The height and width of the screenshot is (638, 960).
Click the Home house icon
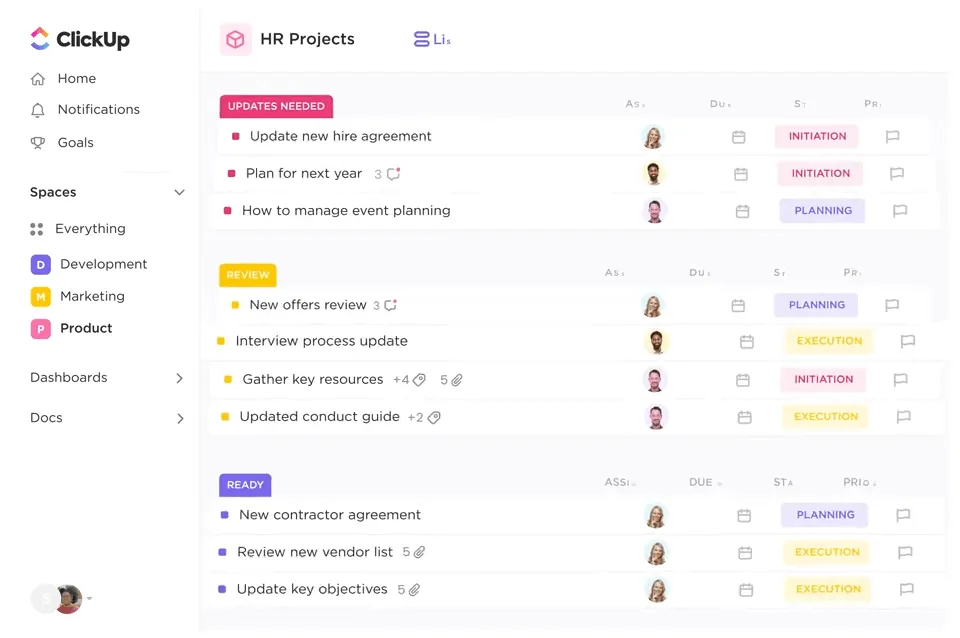(x=38, y=79)
